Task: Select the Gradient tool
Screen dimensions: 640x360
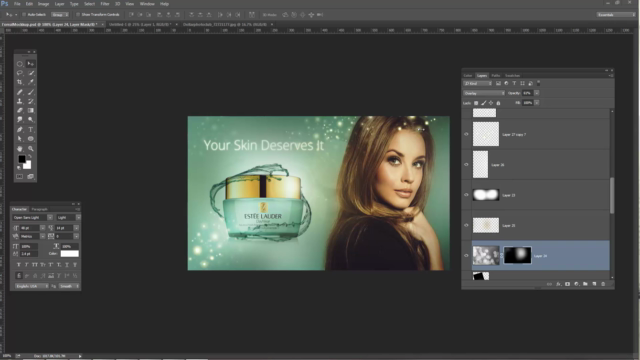Action: click(31, 110)
